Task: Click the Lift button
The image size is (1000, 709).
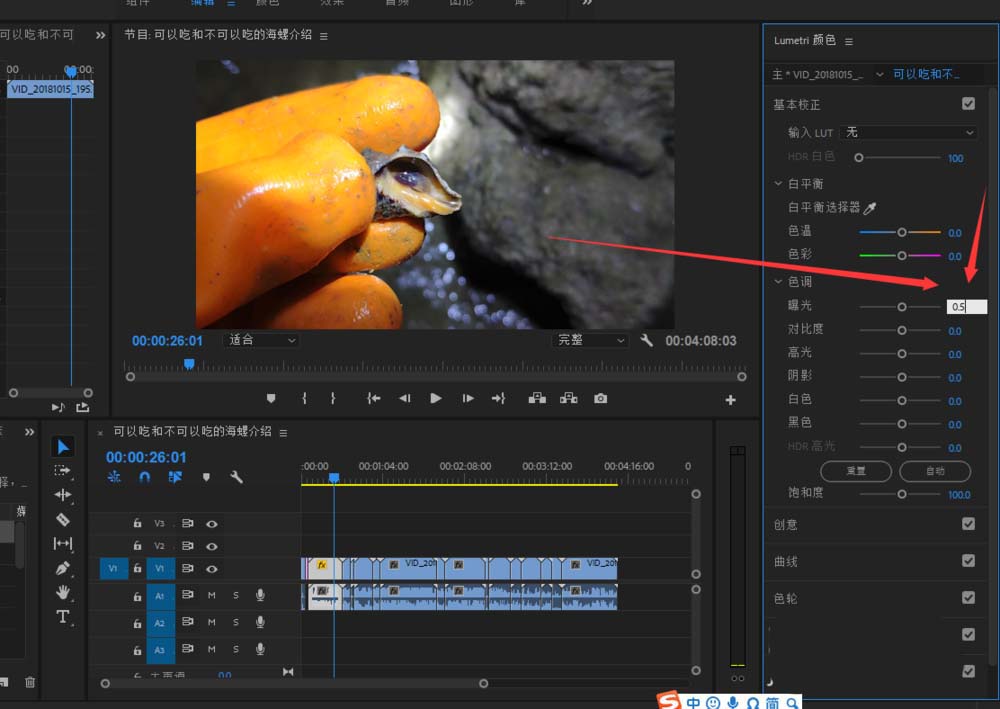Action: pos(537,398)
